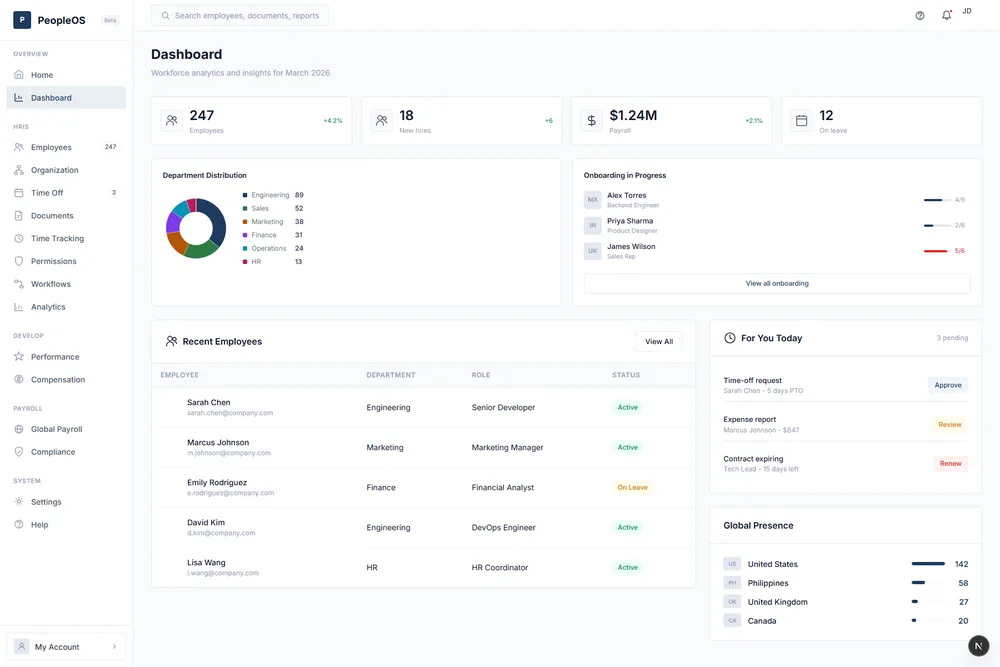Click Priya Sharma in the onboarding list

(x=630, y=221)
